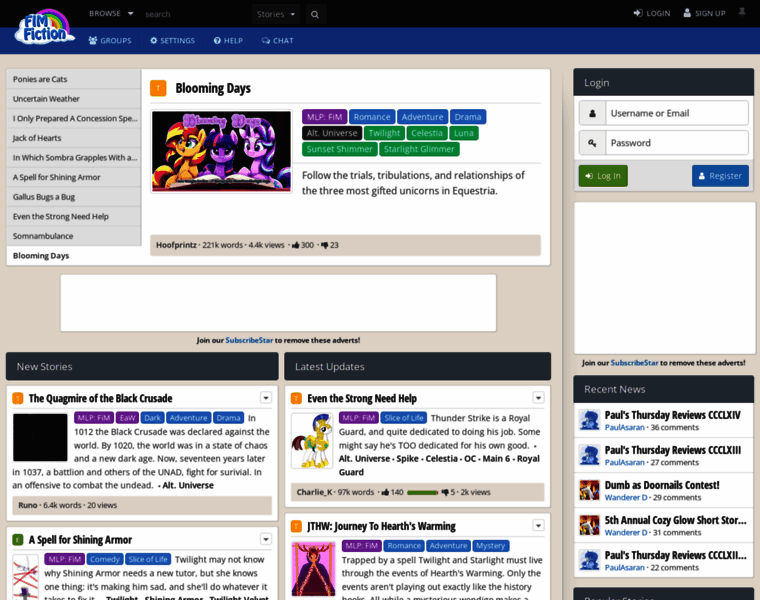Viewport: 760px width, 600px height.
Task: Click the Username or Email field
Action: click(677, 113)
